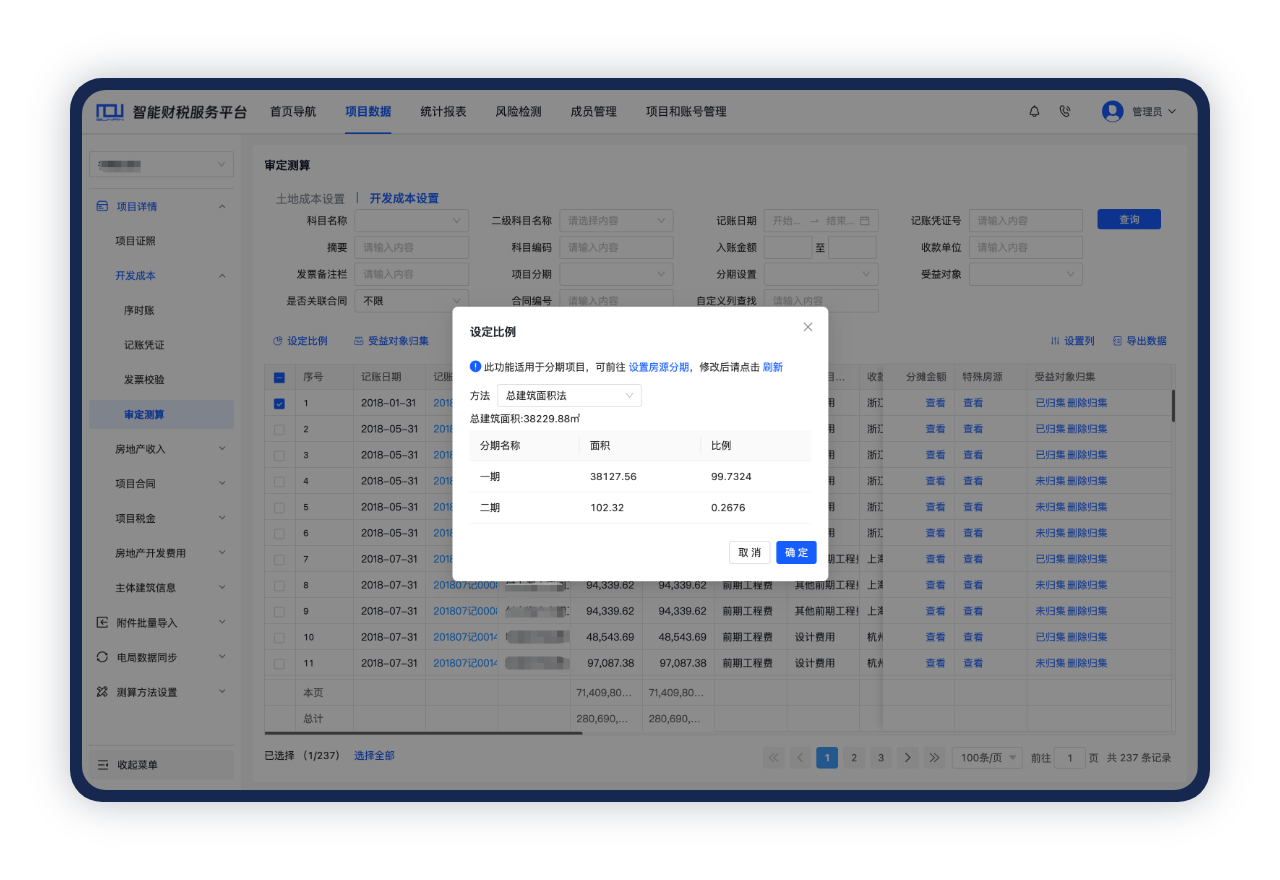Switch to 土地成本设置 tab
Image resolution: width=1280 pixels, height=880 pixels.
(310, 199)
